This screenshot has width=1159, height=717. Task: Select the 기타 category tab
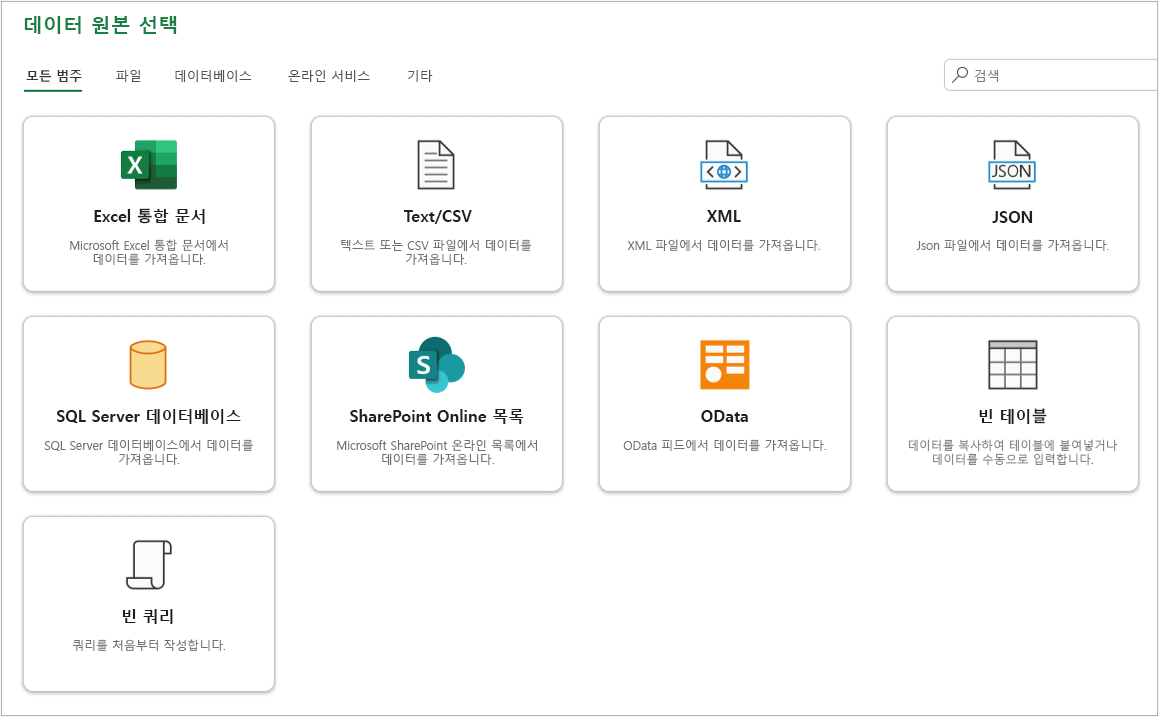419,76
